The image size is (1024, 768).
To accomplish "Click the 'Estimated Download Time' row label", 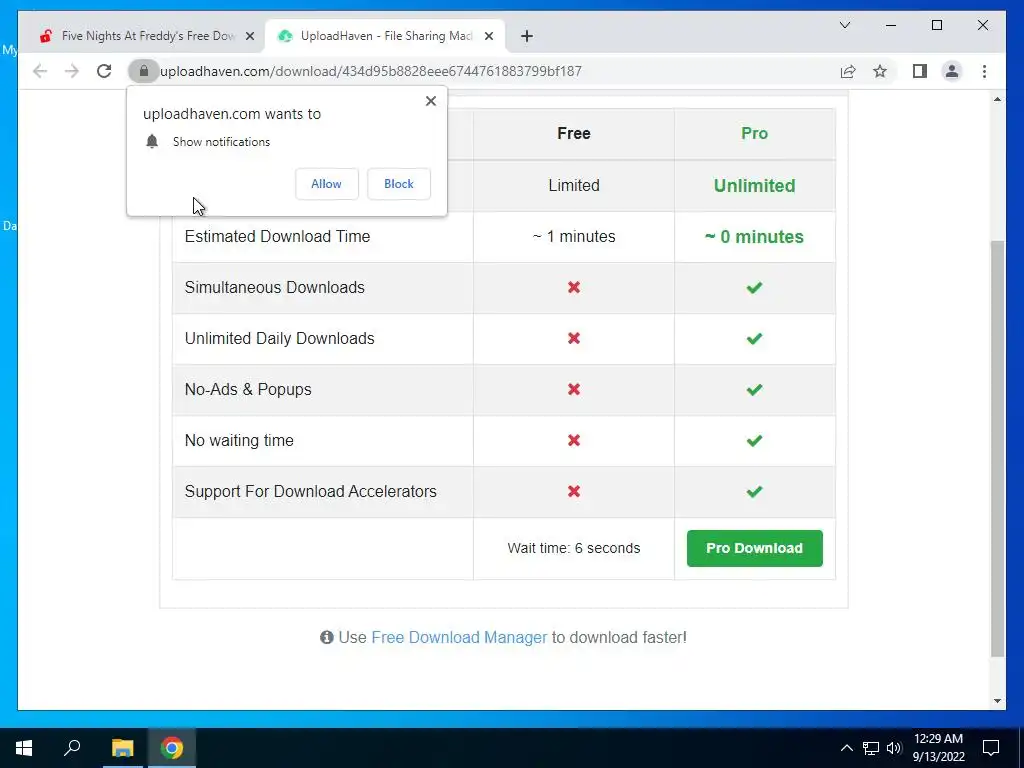I will tap(278, 236).
